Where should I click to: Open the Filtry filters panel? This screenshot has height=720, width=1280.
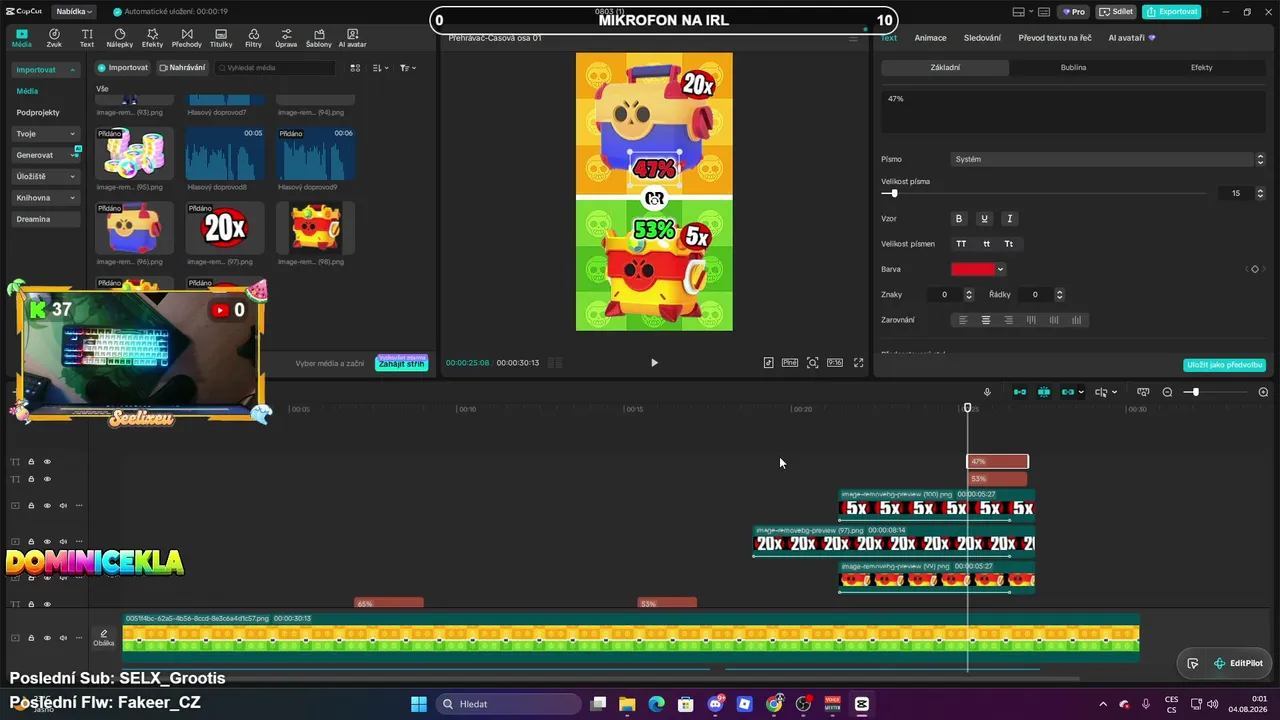click(x=253, y=38)
